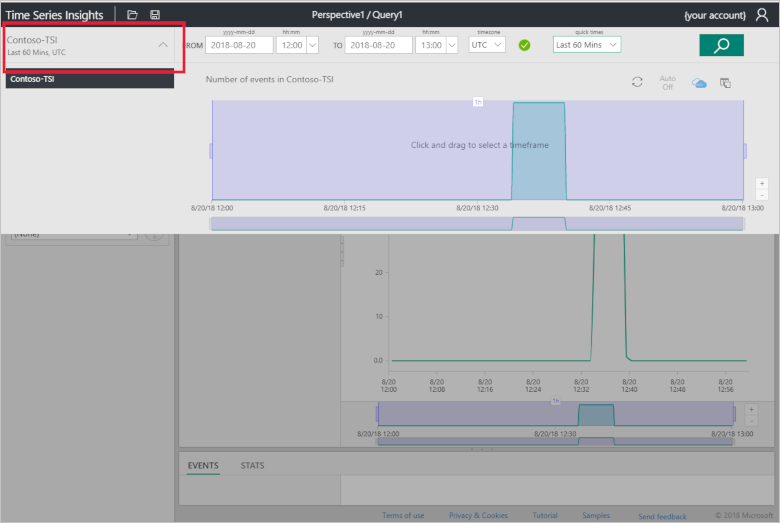Open the Samples link
Image resolution: width=780 pixels, height=523 pixels.
tap(596, 516)
